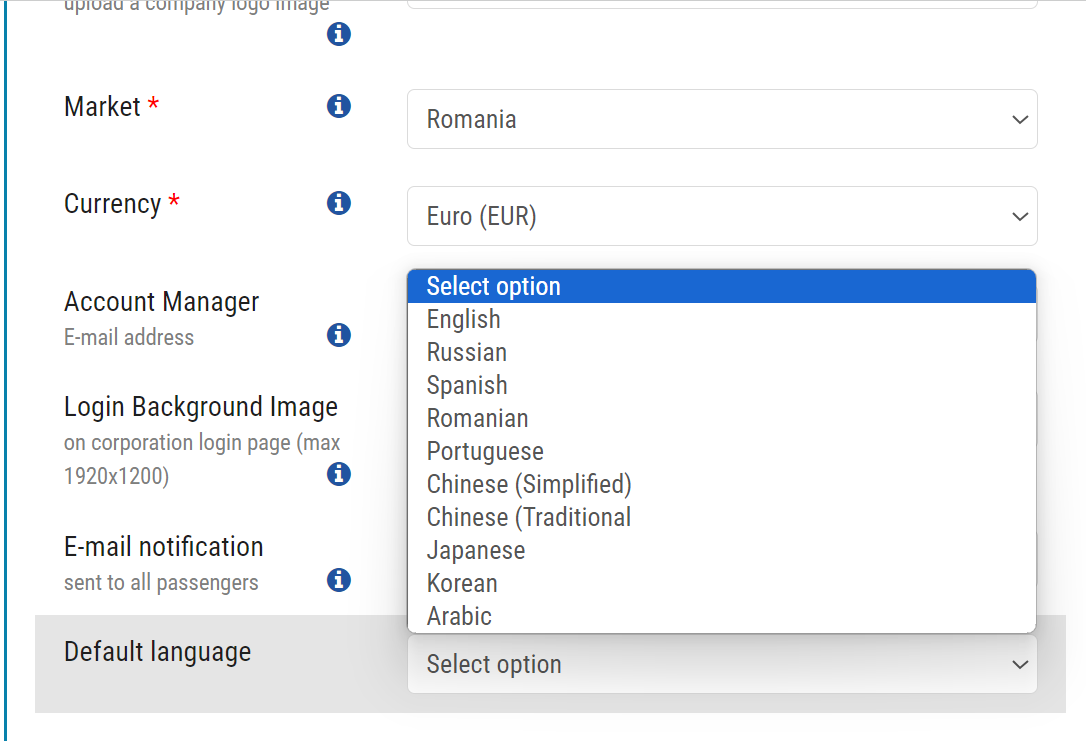Image resolution: width=1086 pixels, height=741 pixels.
Task: Click the company logo upload info icon
Action: click(x=339, y=33)
